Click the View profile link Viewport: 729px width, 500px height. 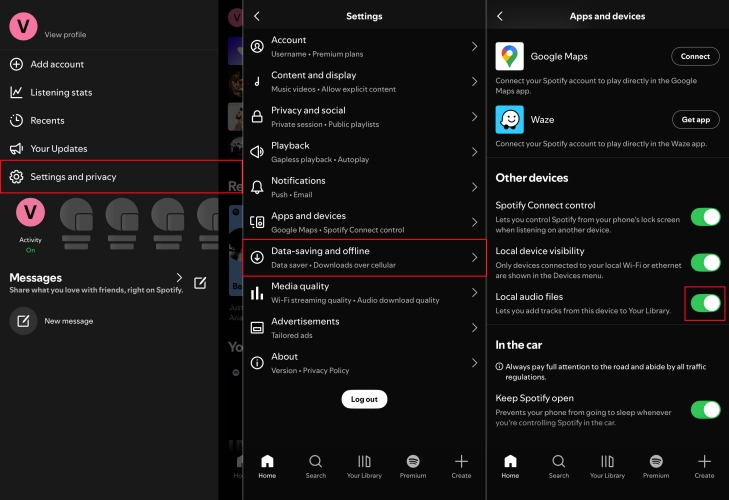click(65, 34)
